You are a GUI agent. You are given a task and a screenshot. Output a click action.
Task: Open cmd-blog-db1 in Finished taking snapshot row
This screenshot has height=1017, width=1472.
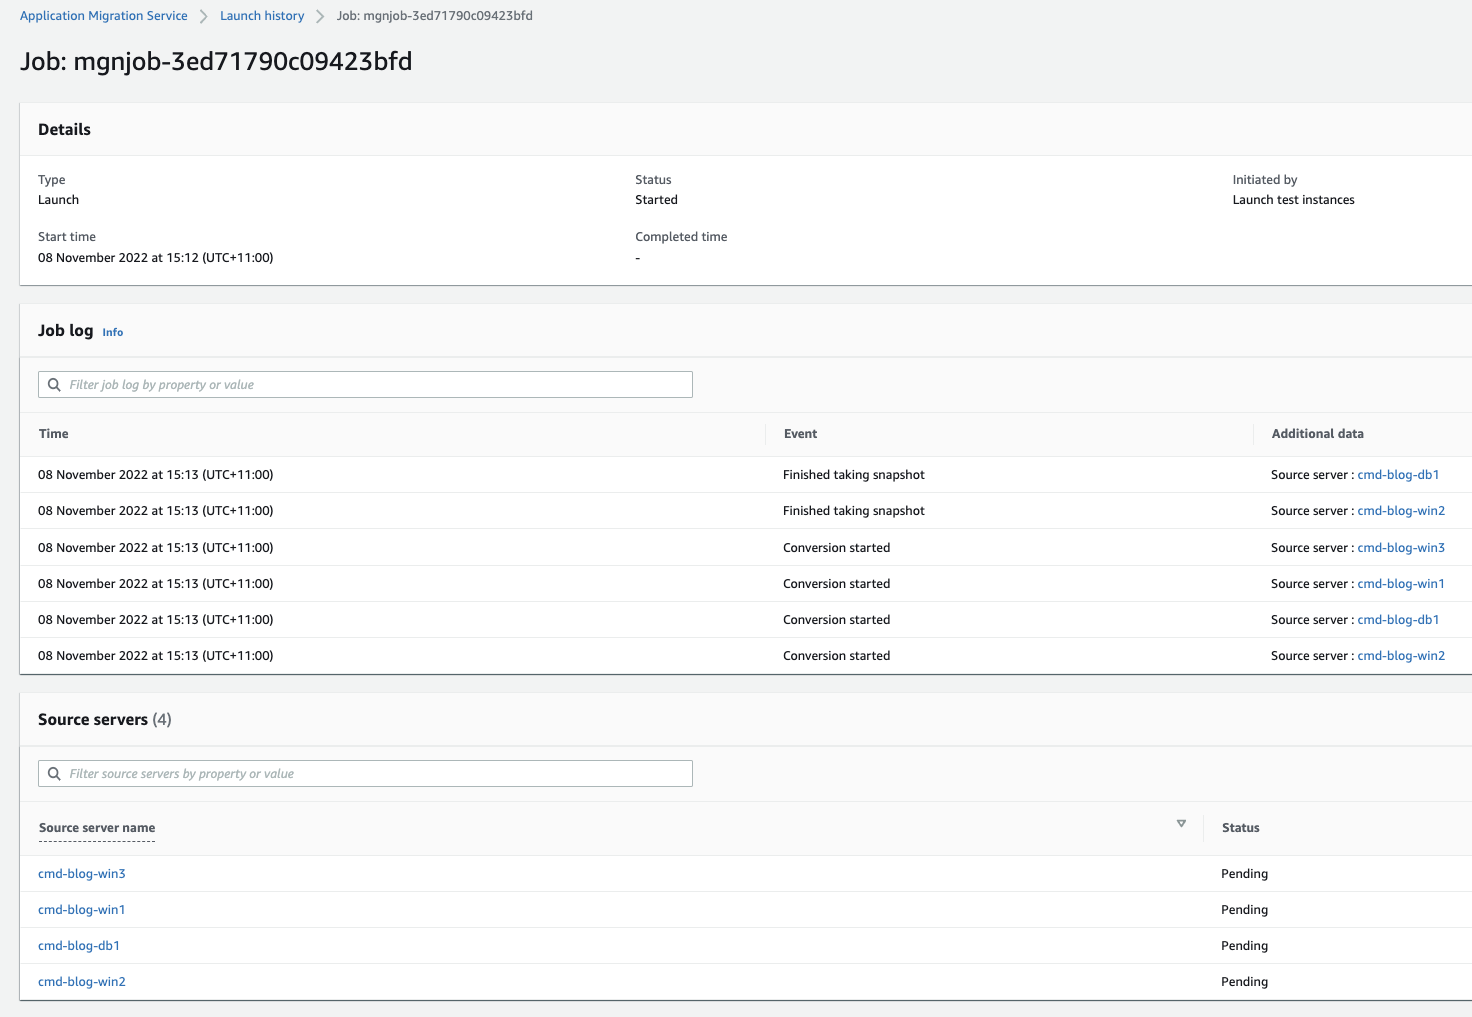(x=1398, y=475)
